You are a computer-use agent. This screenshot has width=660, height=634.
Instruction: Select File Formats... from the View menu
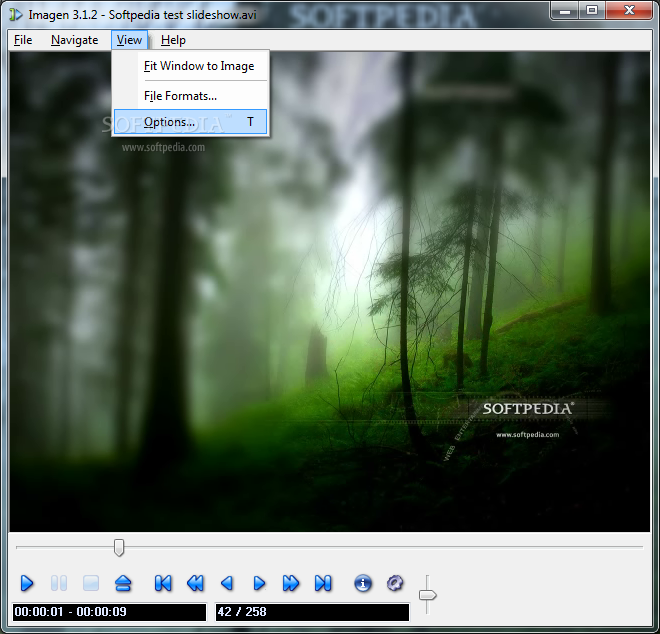coord(191,96)
